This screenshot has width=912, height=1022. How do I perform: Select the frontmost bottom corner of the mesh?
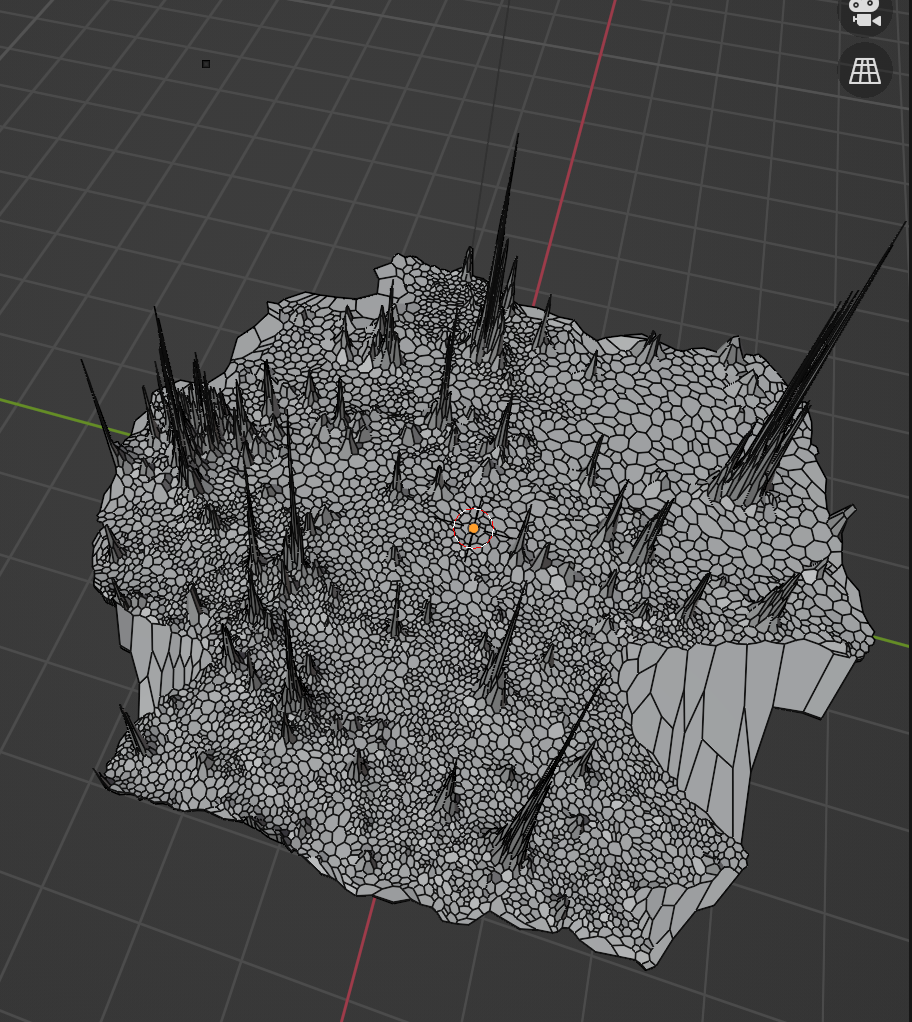(x=648, y=964)
